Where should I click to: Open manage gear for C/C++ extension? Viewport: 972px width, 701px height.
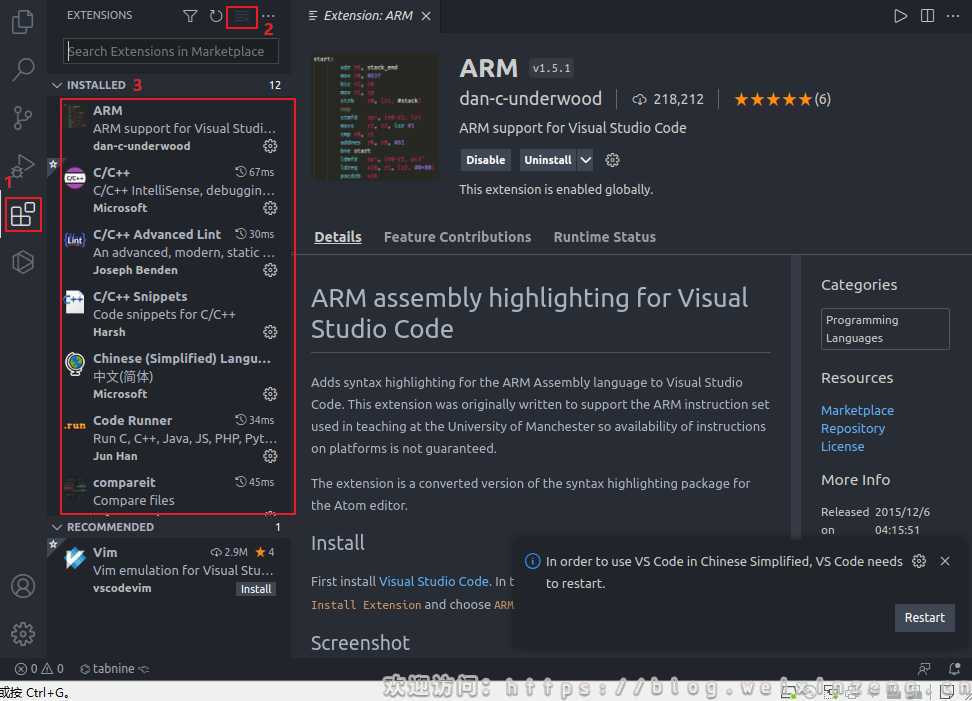[270, 208]
